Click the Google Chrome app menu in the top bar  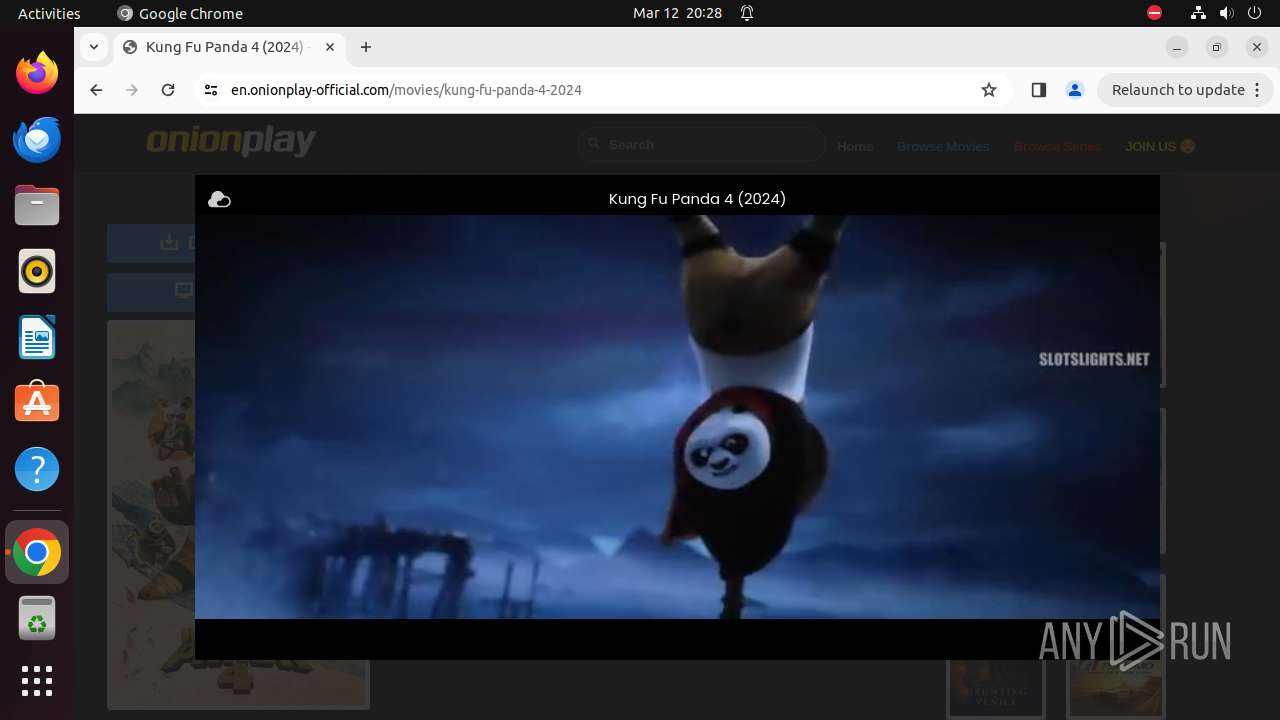tap(180, 13)
